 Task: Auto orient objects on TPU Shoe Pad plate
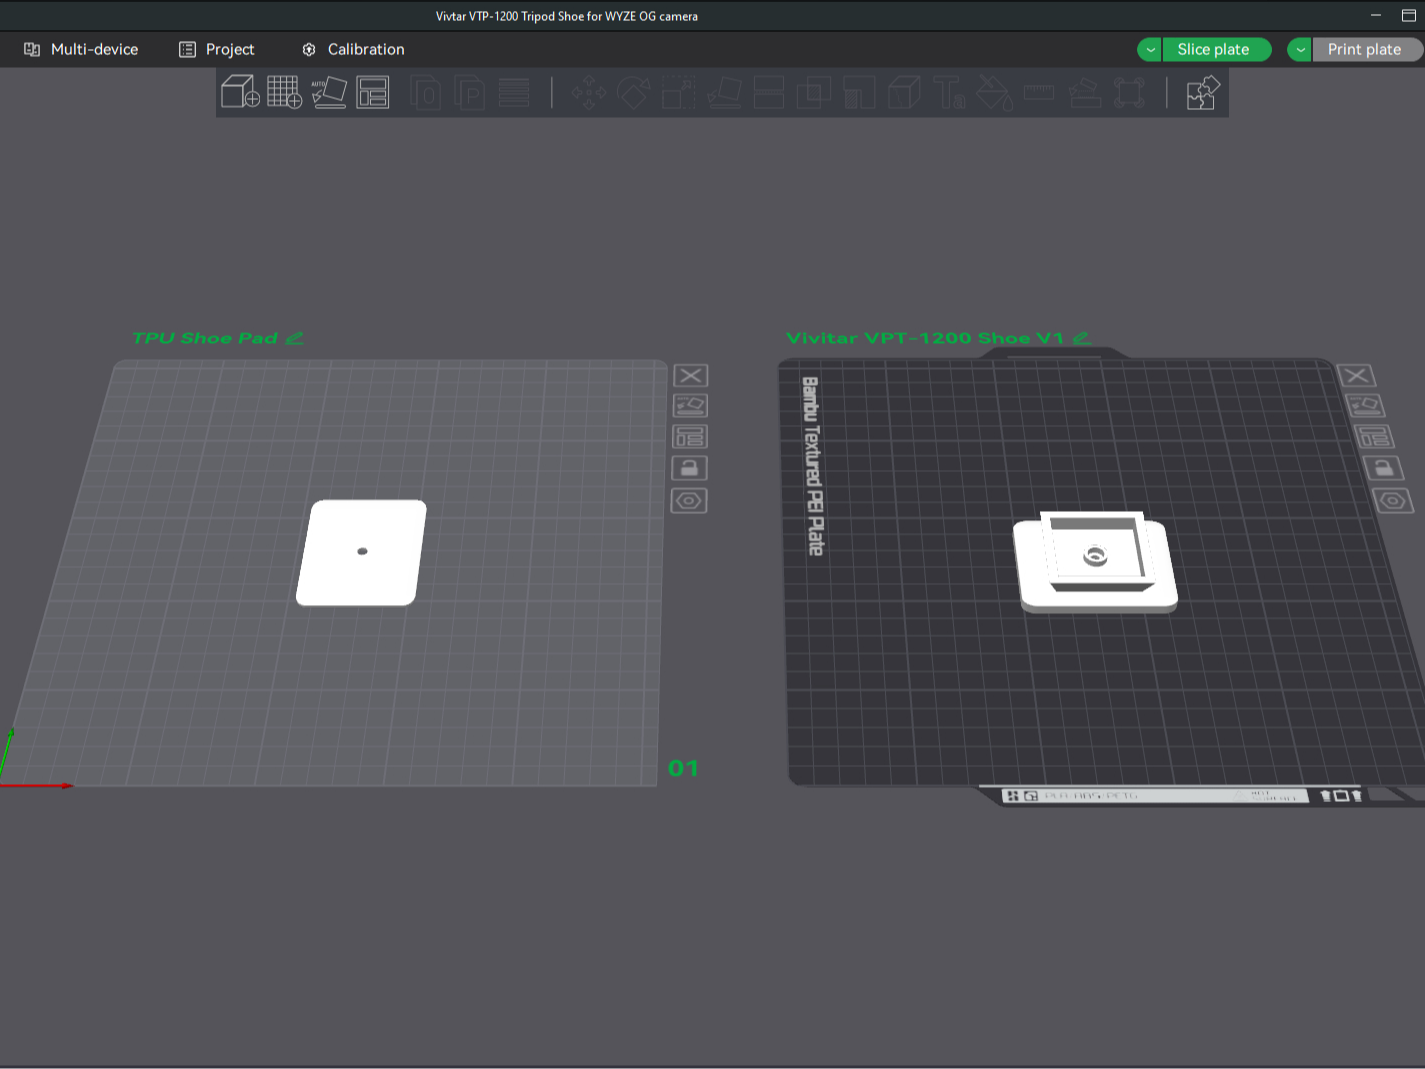point(690,406)
